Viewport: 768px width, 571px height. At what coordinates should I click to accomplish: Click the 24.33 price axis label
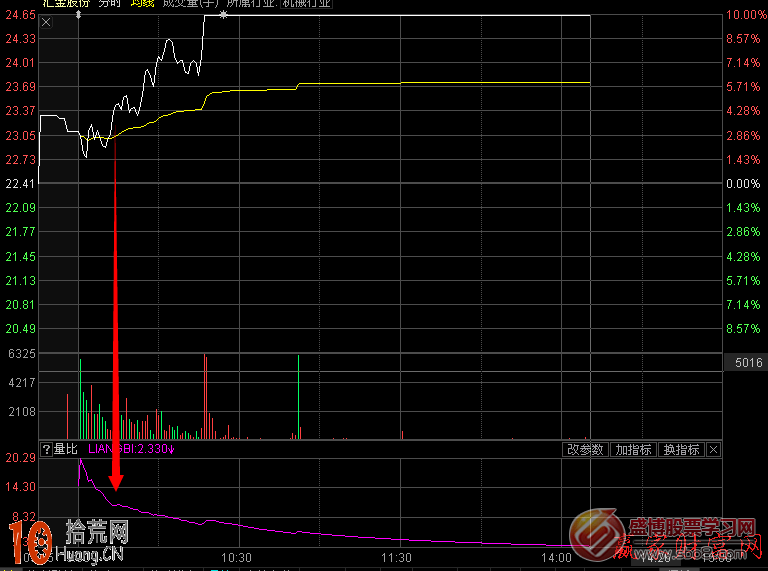[x=21, y=39]
